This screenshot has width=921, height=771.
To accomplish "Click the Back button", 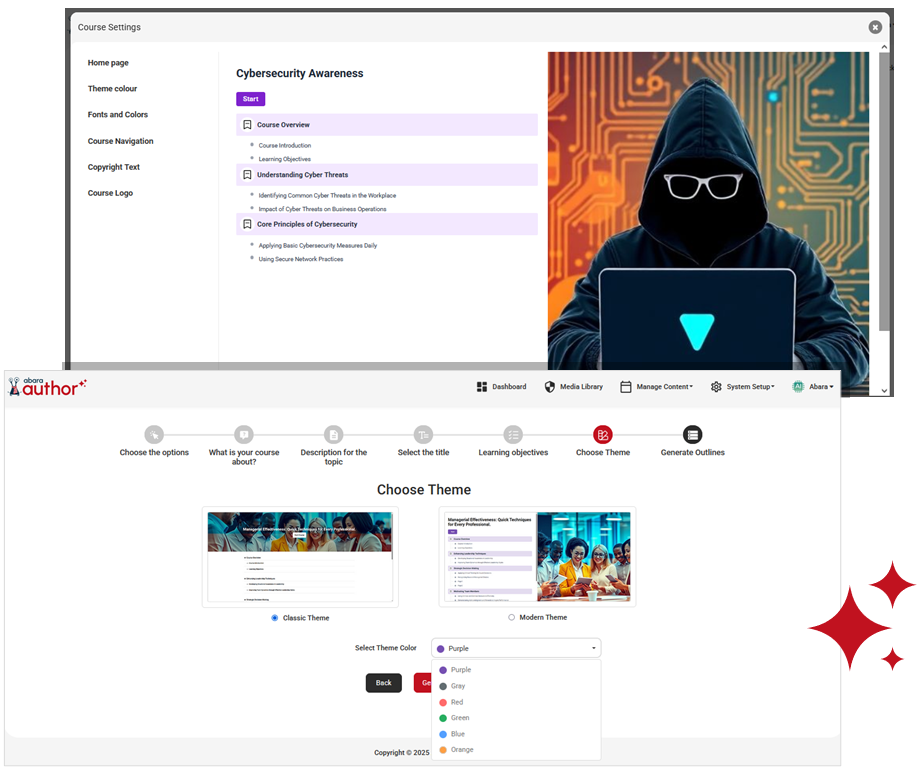I will coord(383,683).
